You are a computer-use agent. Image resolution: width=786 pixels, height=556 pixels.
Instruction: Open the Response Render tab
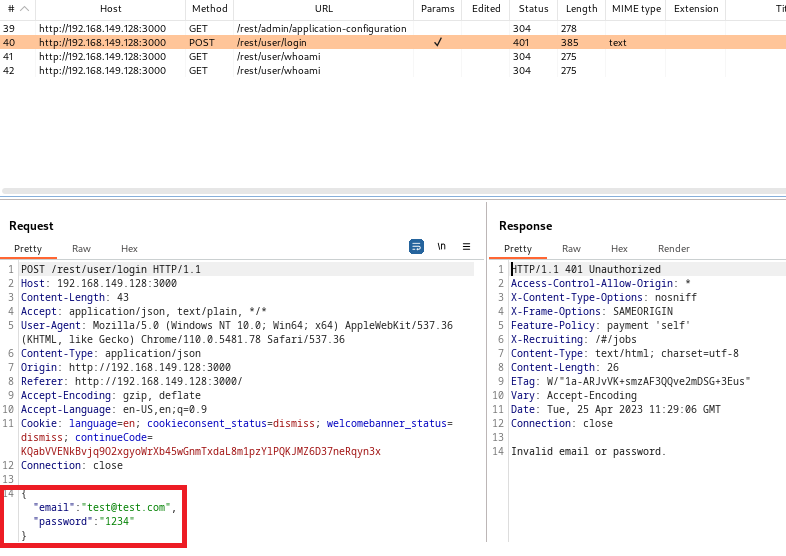pos(674,249)
